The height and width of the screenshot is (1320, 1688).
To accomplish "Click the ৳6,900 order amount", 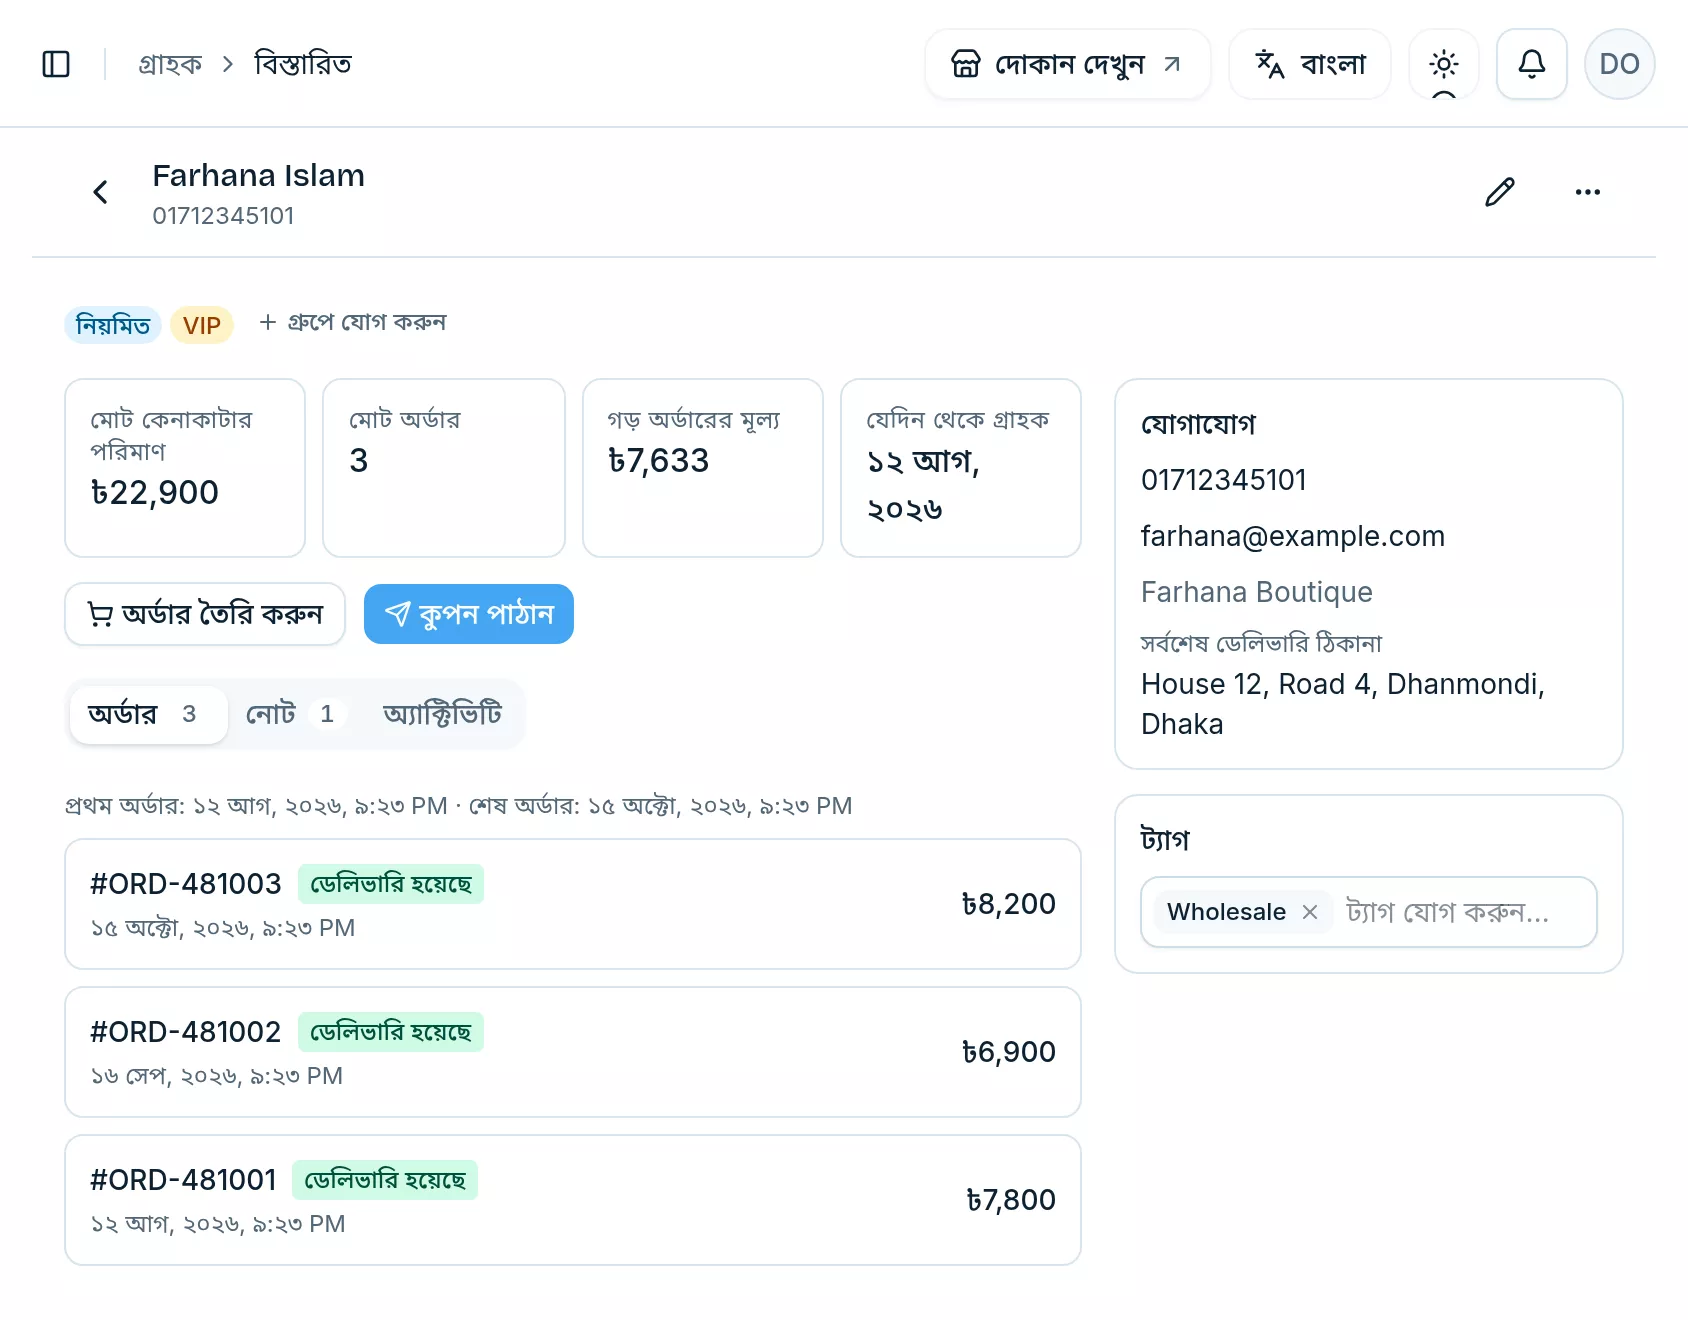I will 1009,1052.
